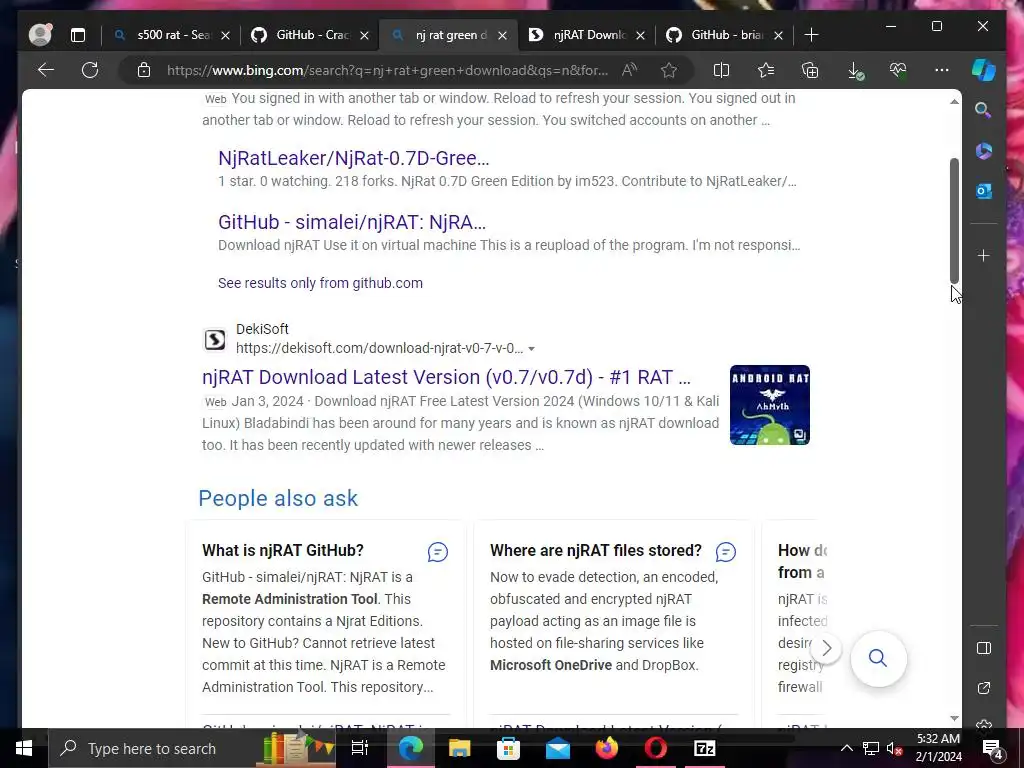
Task: View site information lock icon
Action: (x=144, y=70)
